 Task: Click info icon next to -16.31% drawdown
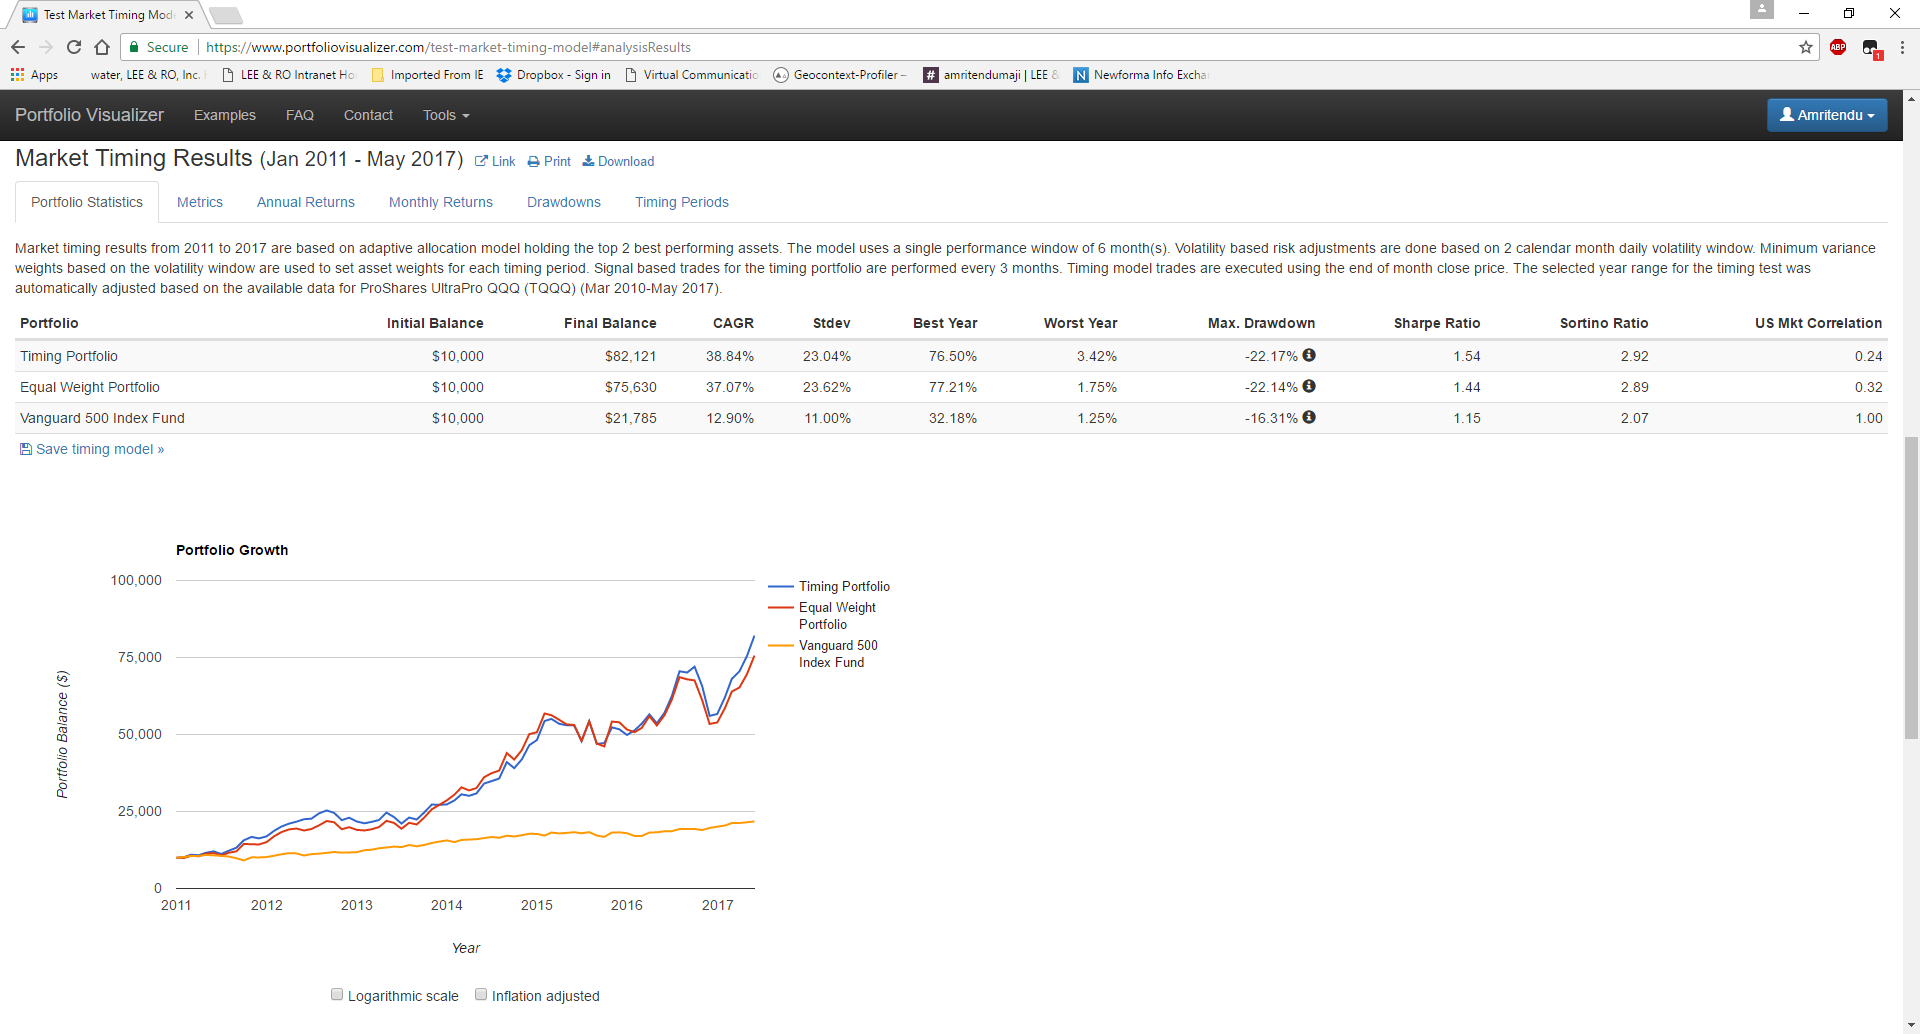coord(1309,417)
